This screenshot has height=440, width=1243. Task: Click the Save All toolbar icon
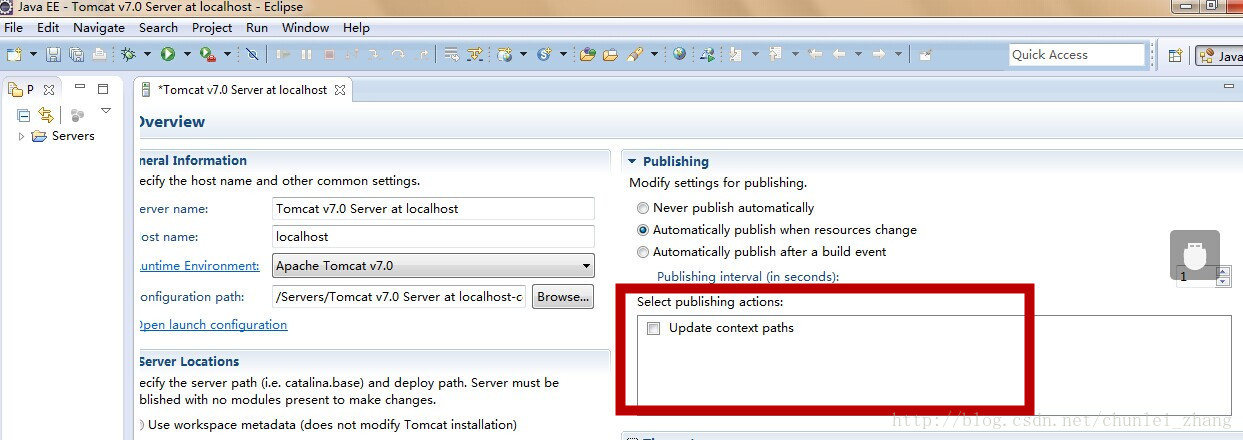coord(76,54)
